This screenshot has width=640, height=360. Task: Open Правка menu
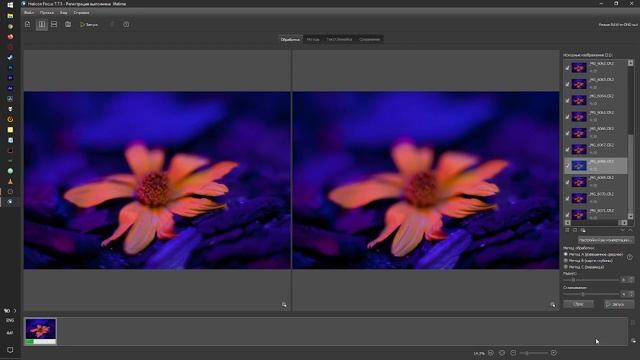coord(47,13)
